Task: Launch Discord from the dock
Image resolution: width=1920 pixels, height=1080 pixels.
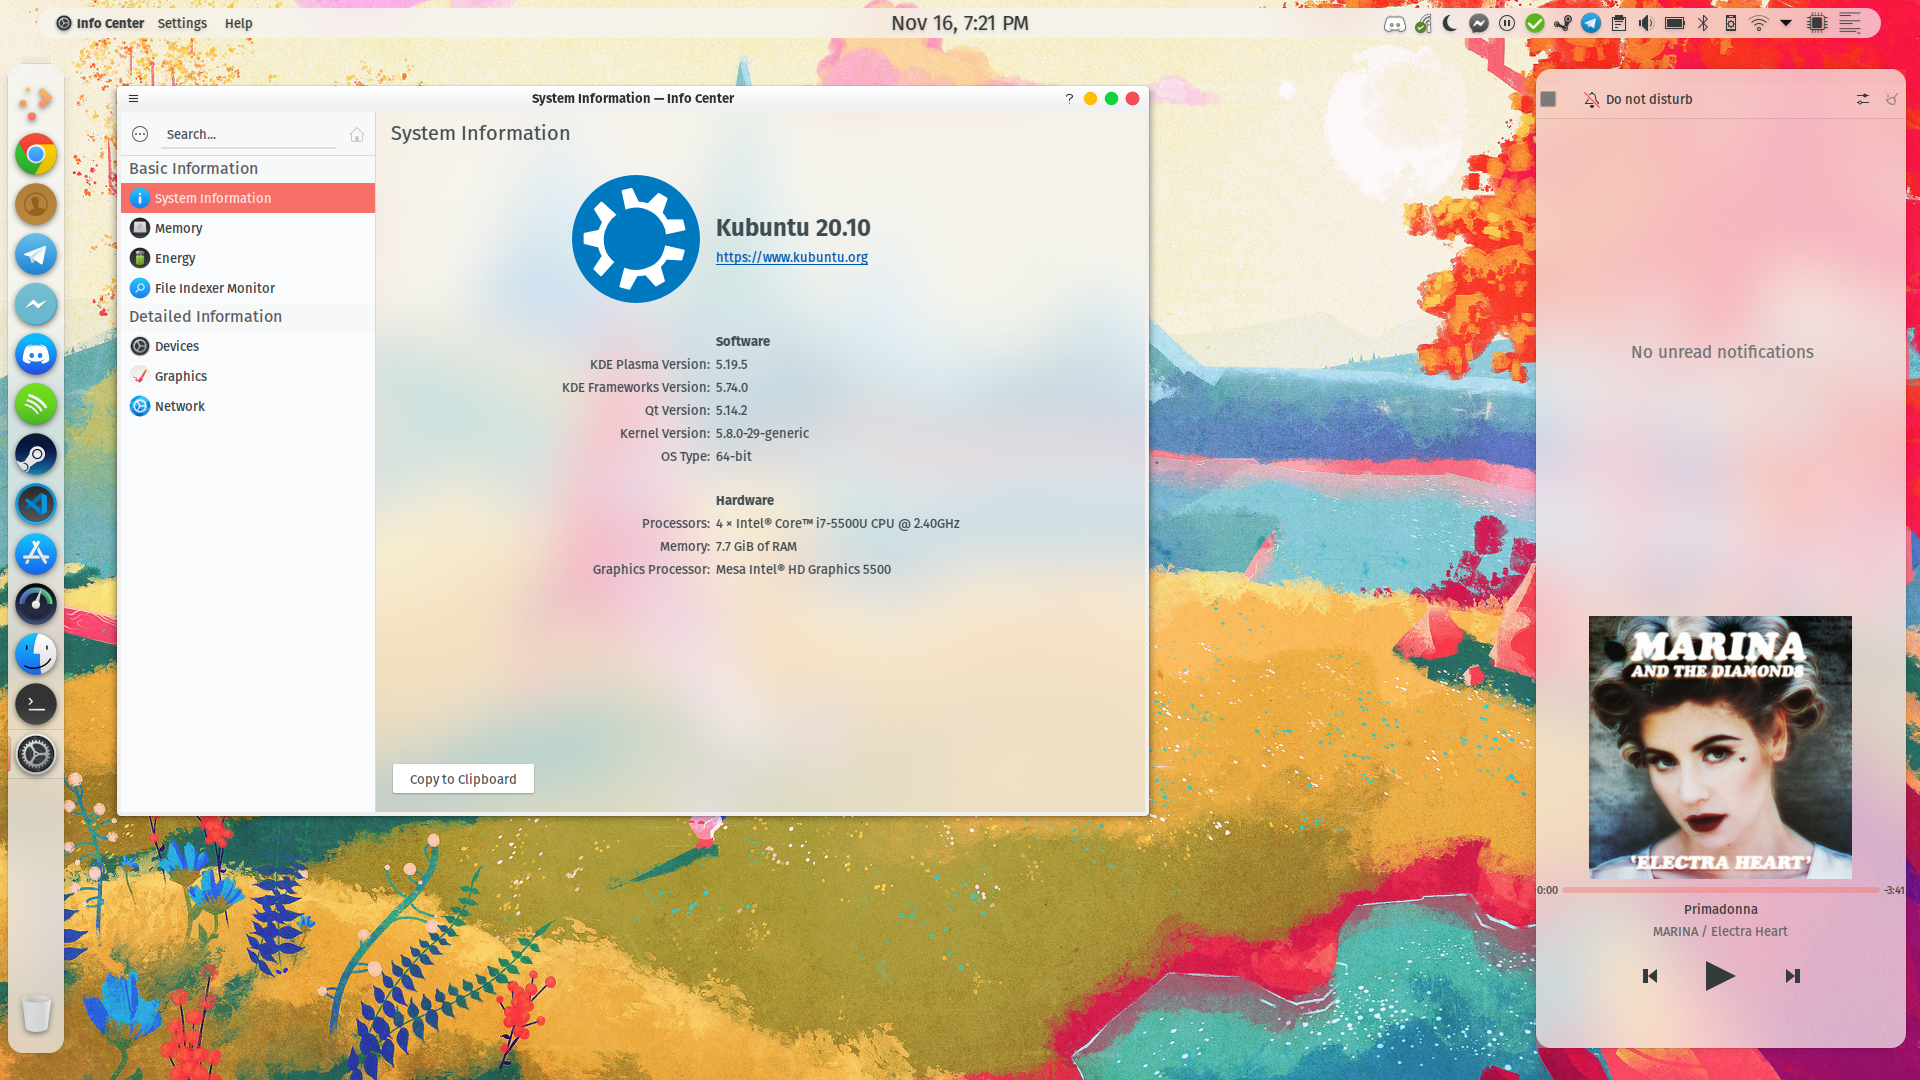Action: [36, 355]
